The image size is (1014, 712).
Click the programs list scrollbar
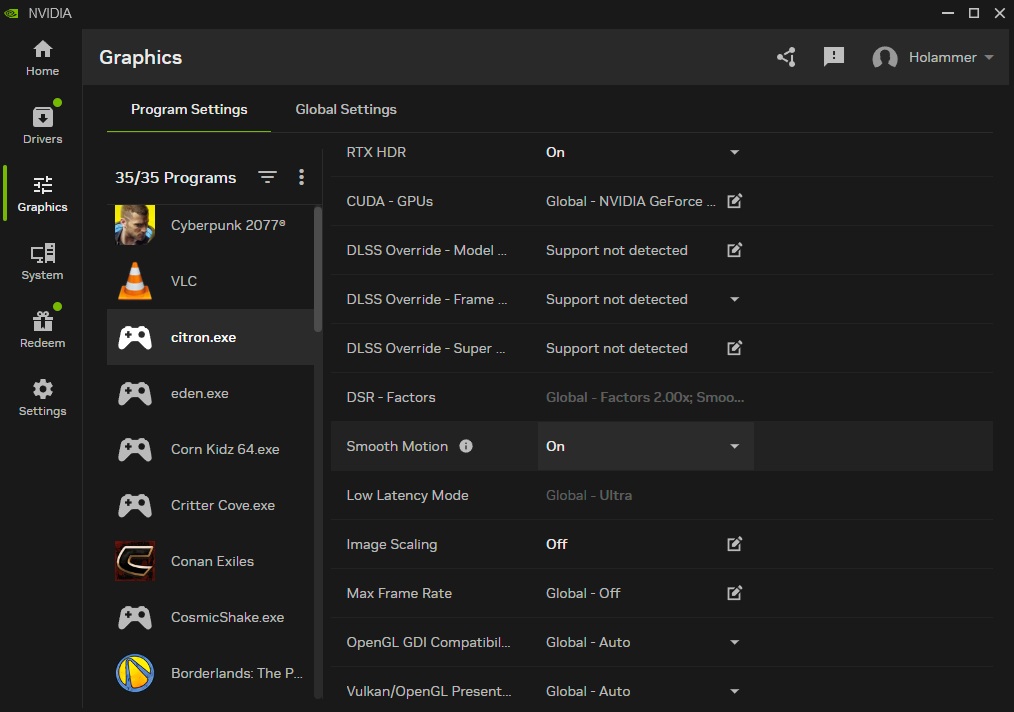(318, 268)
